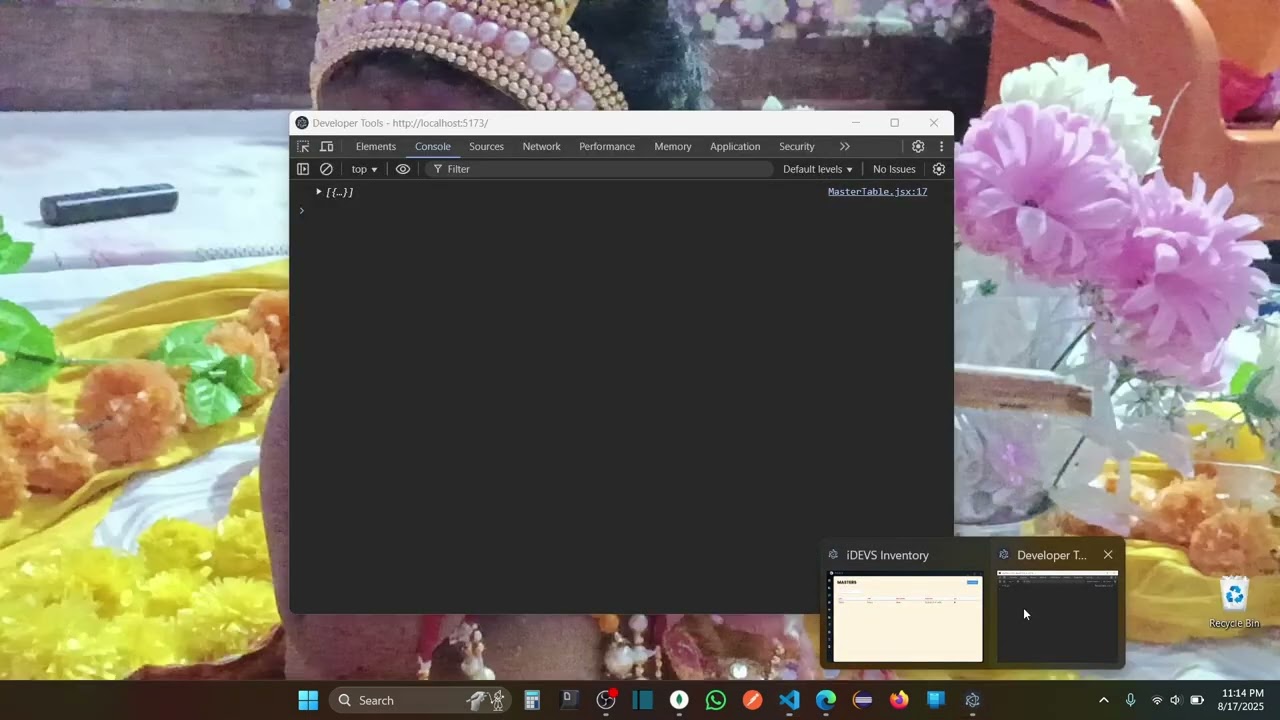The width and height of the screenshot is (1280, 720).
Task: Open the DevTools three-dot customize menu
Action: tap(941, 146)
